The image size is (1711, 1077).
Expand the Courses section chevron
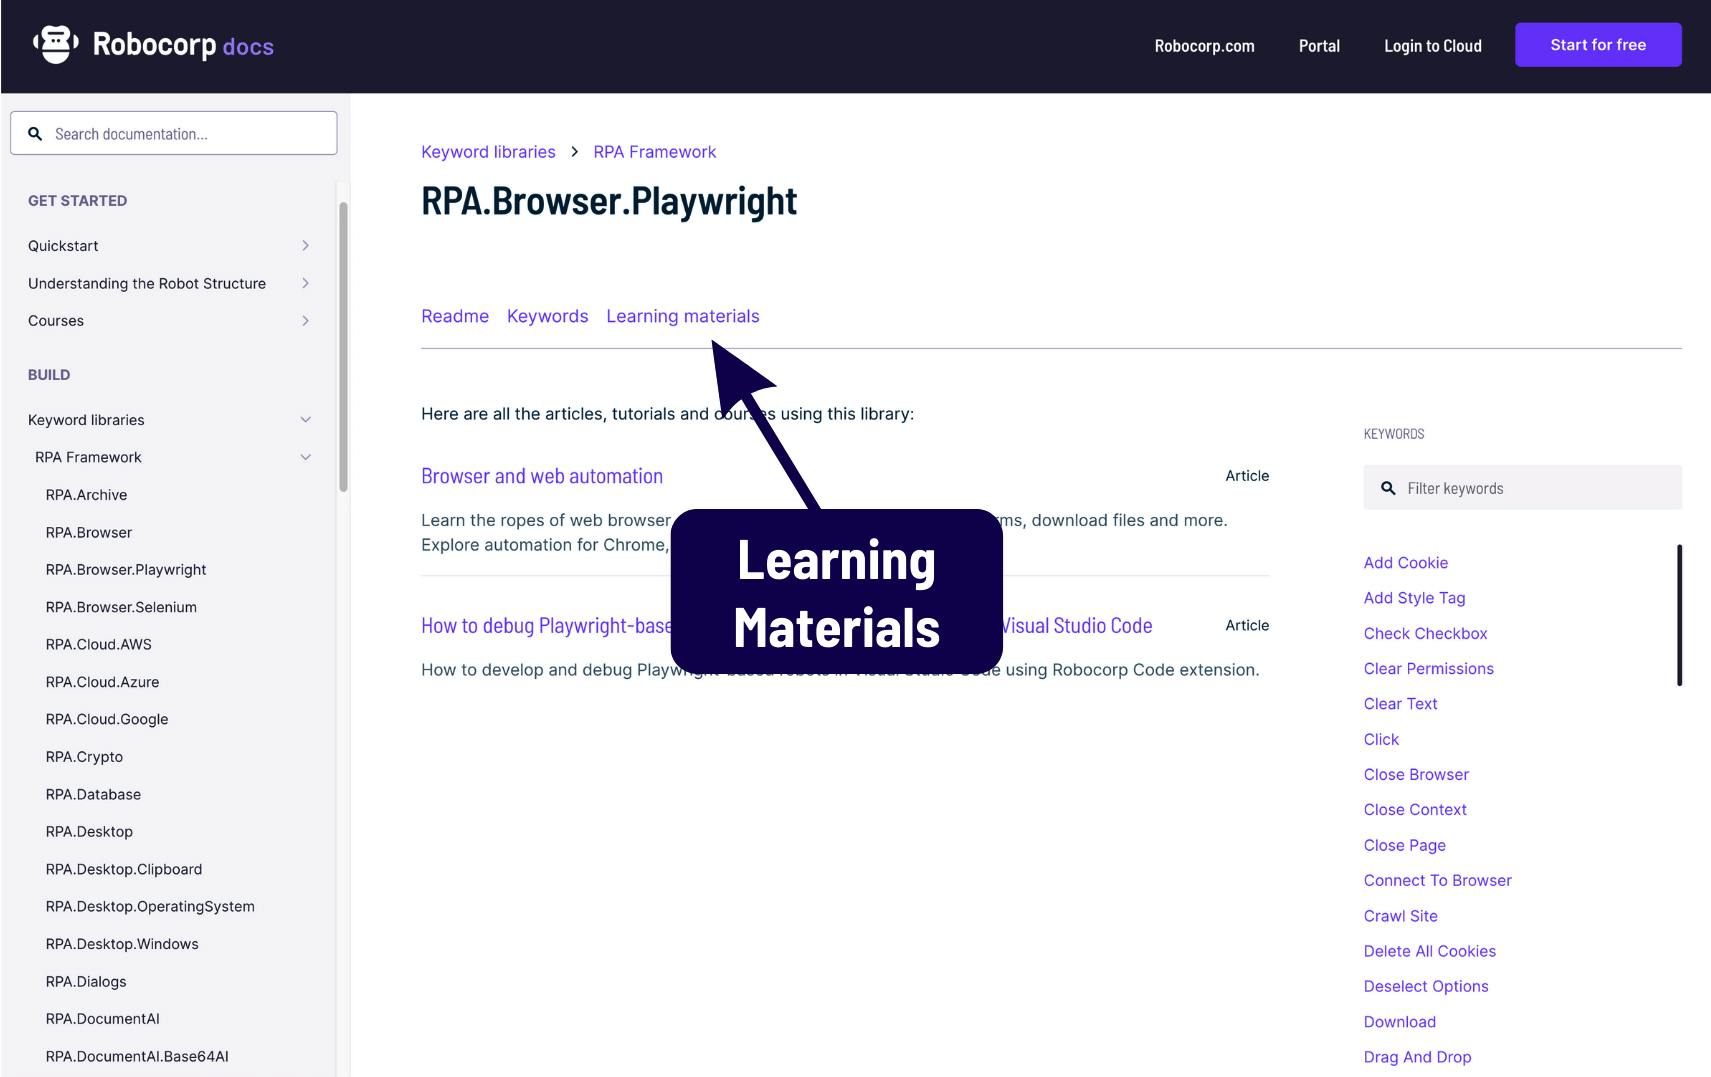click(x=305, y=321)
